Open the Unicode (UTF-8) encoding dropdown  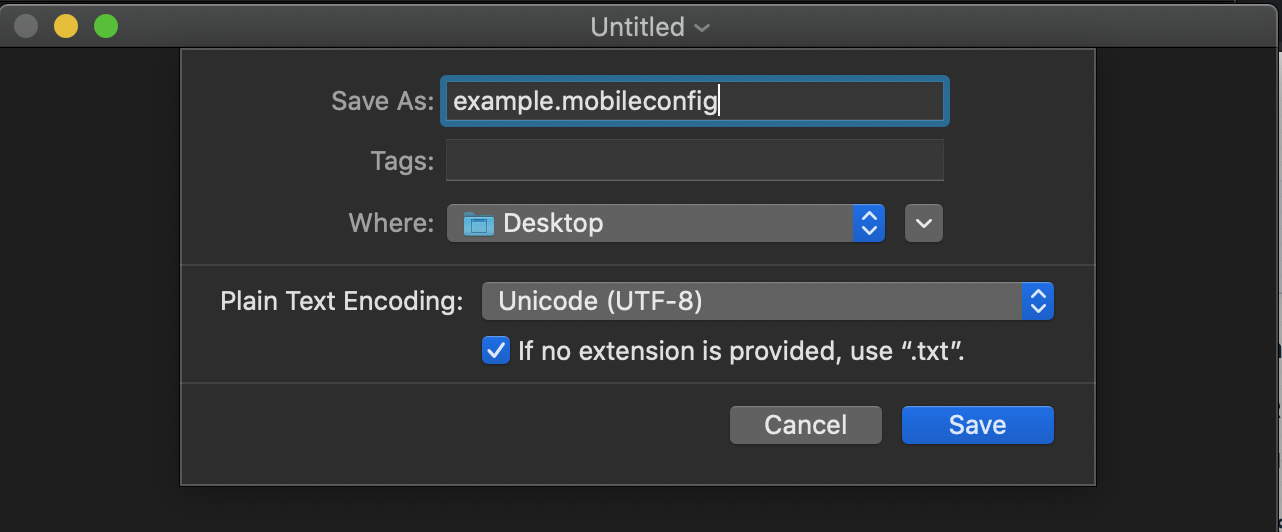click(x=768, y=301)
